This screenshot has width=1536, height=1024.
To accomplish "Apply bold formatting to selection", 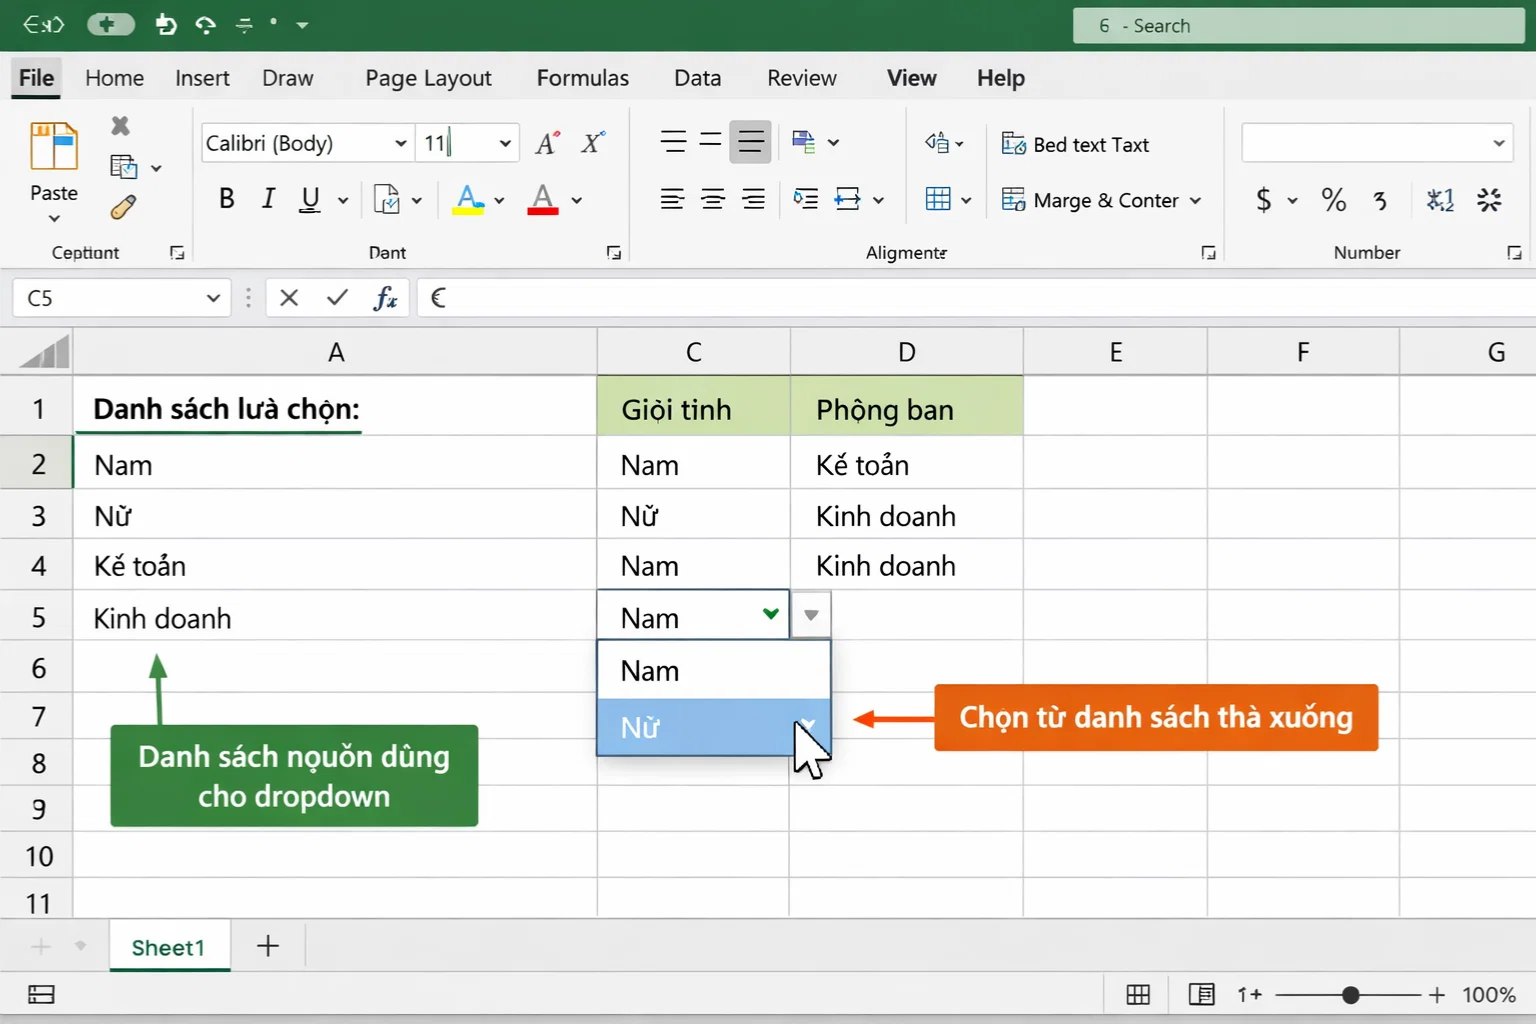I will pos(226,199).
